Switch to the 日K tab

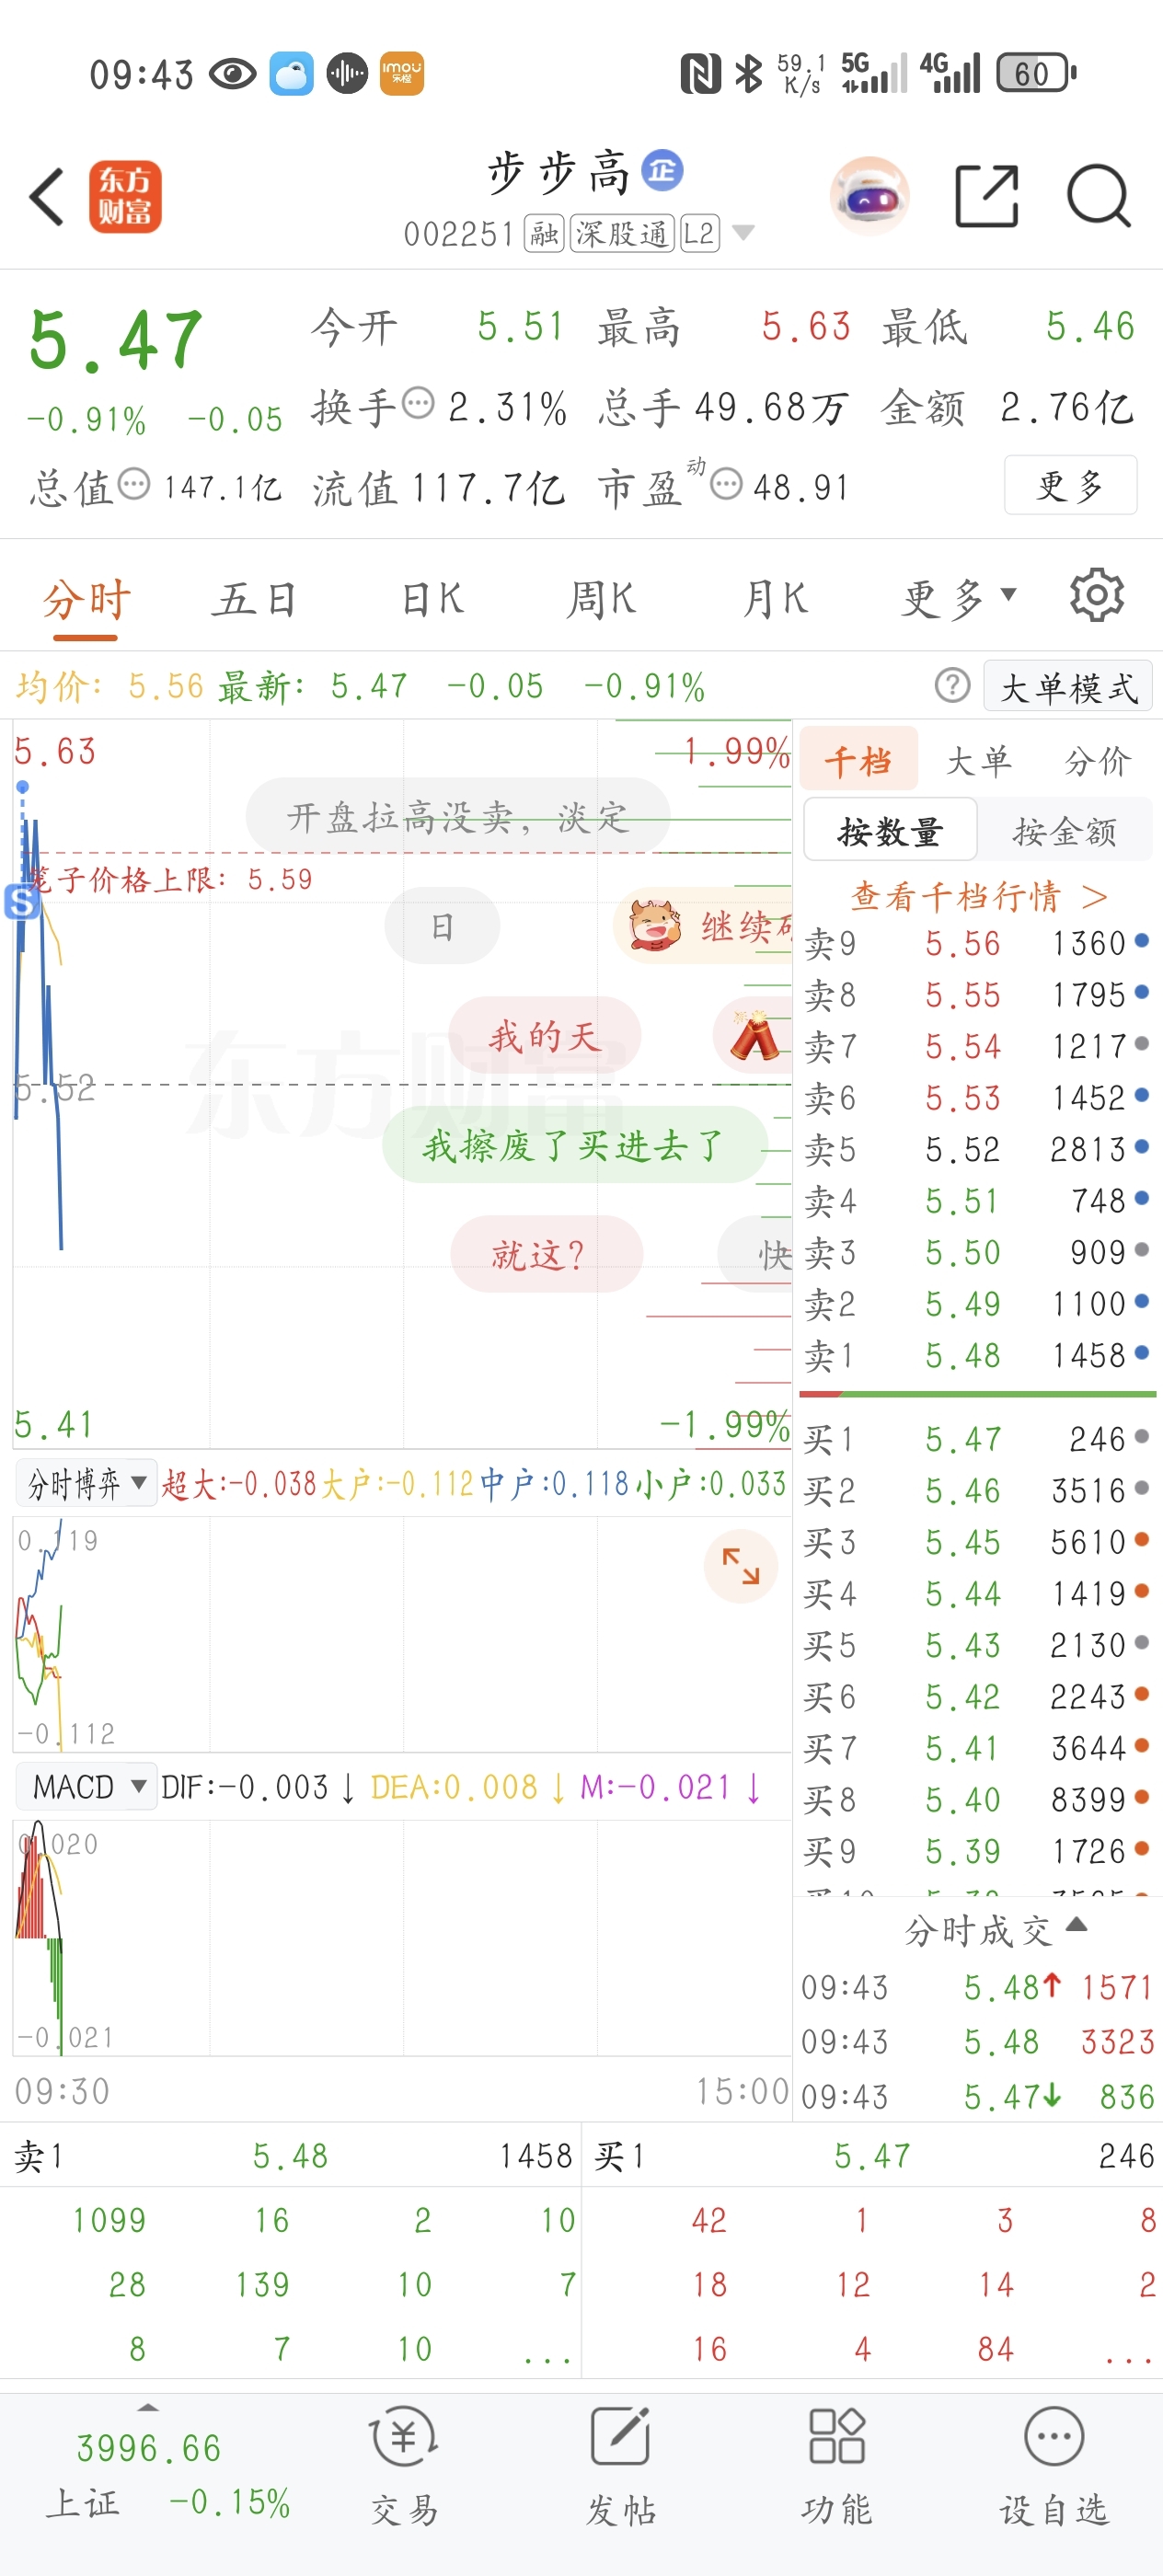(432, 599)
